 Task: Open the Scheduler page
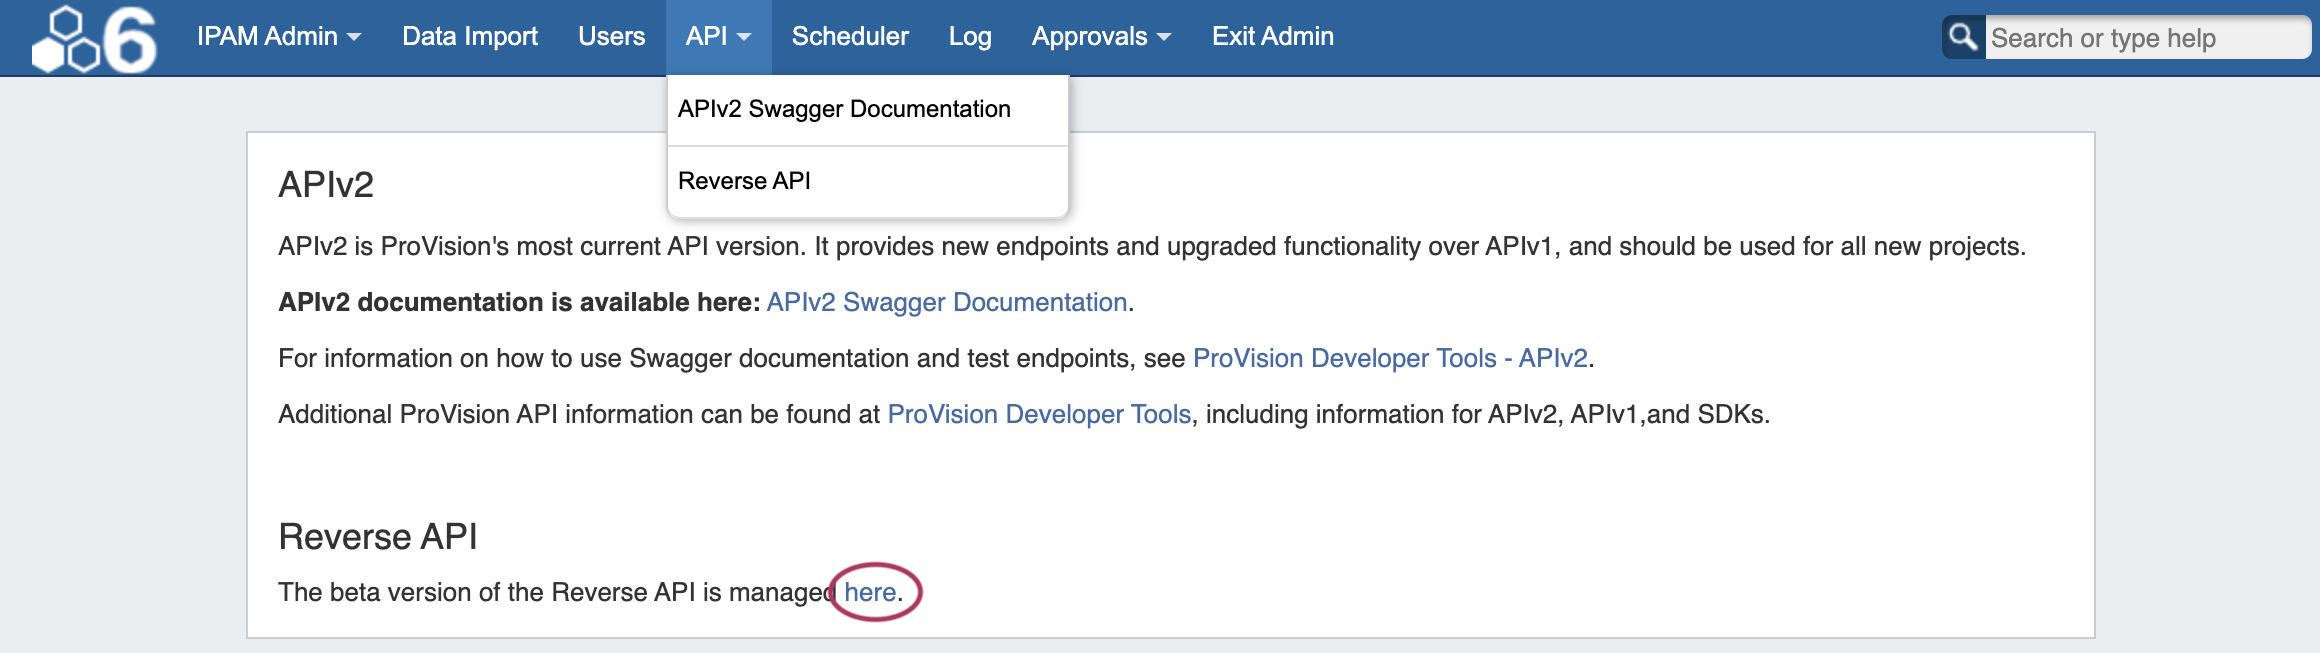pos(849,37)
